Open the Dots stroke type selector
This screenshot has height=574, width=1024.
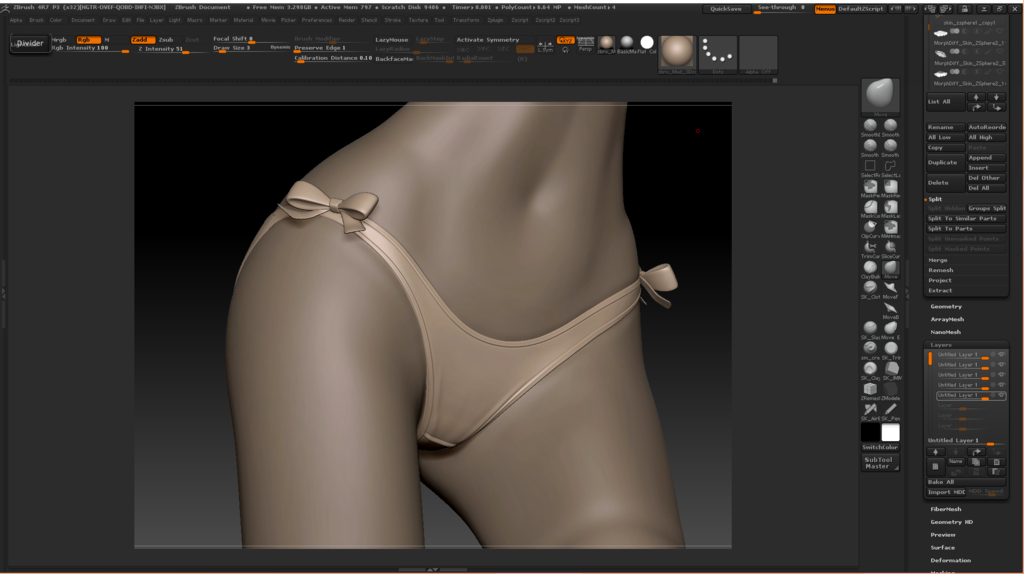717,54
